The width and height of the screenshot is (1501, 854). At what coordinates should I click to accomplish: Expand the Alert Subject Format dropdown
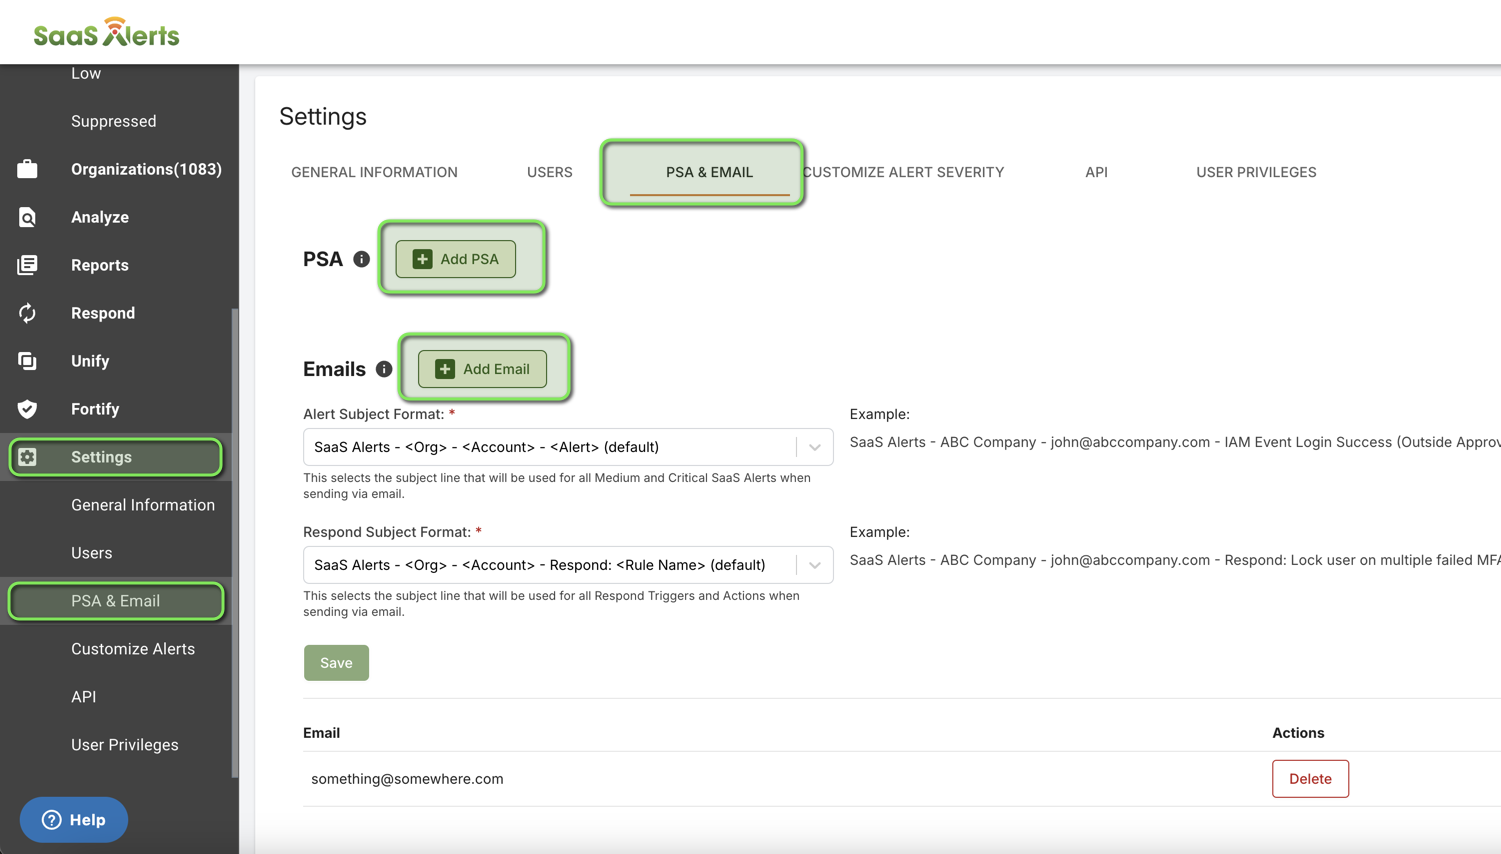coord(814,447)
